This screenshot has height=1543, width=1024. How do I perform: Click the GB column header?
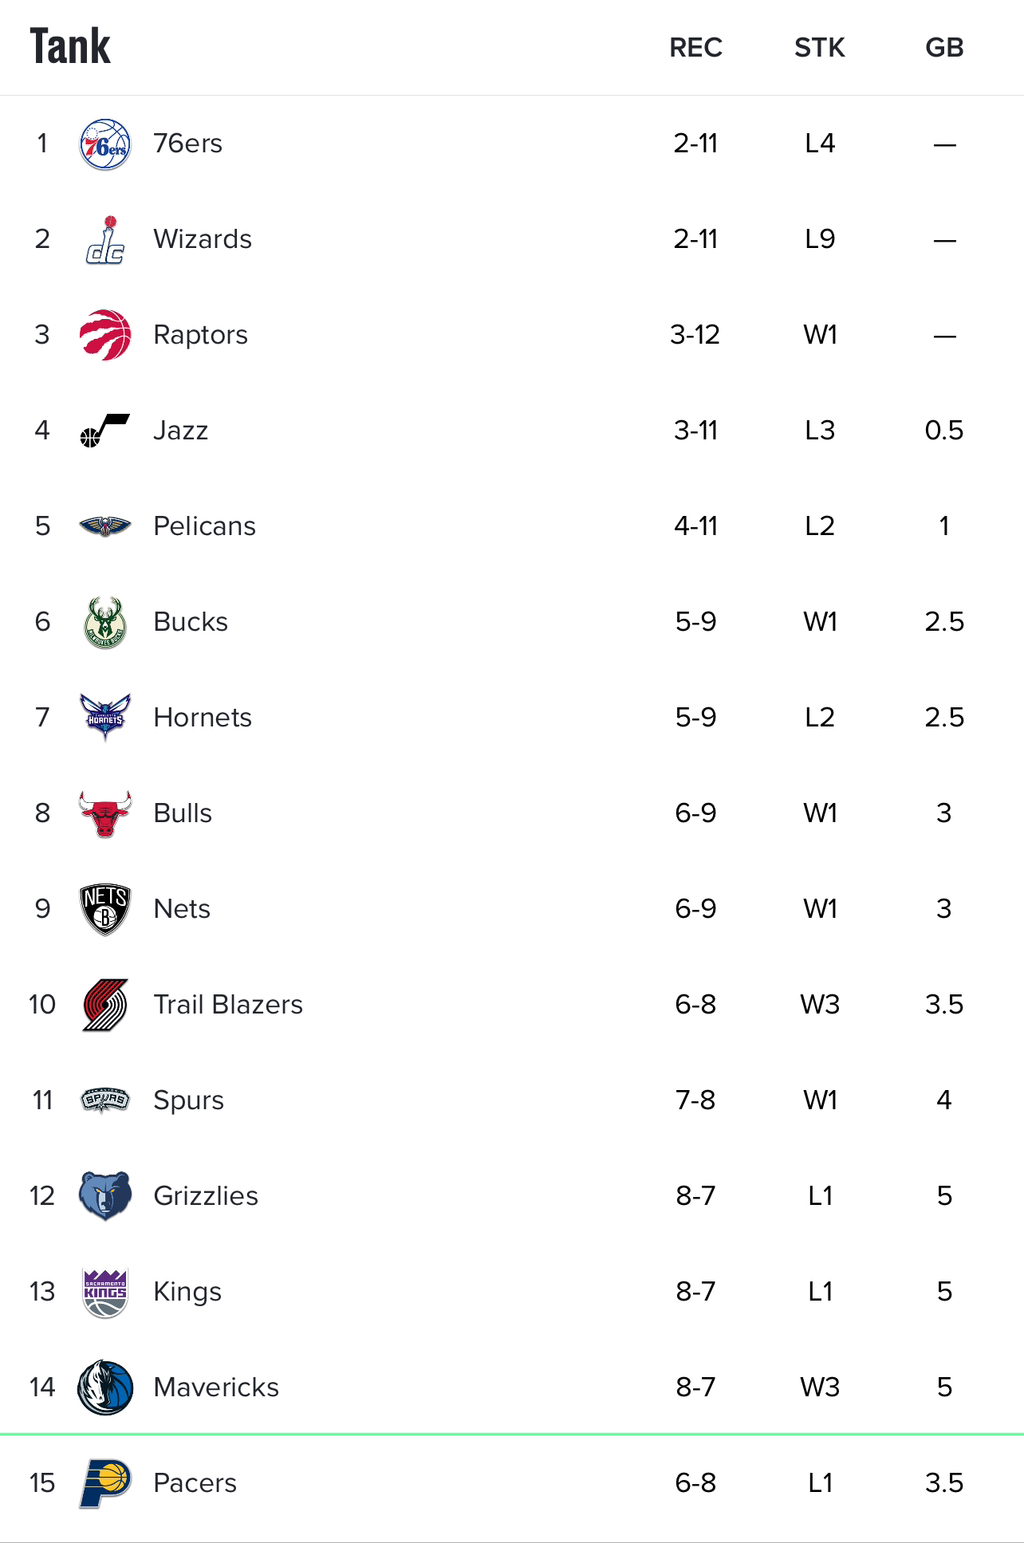[x=944, y=48]
